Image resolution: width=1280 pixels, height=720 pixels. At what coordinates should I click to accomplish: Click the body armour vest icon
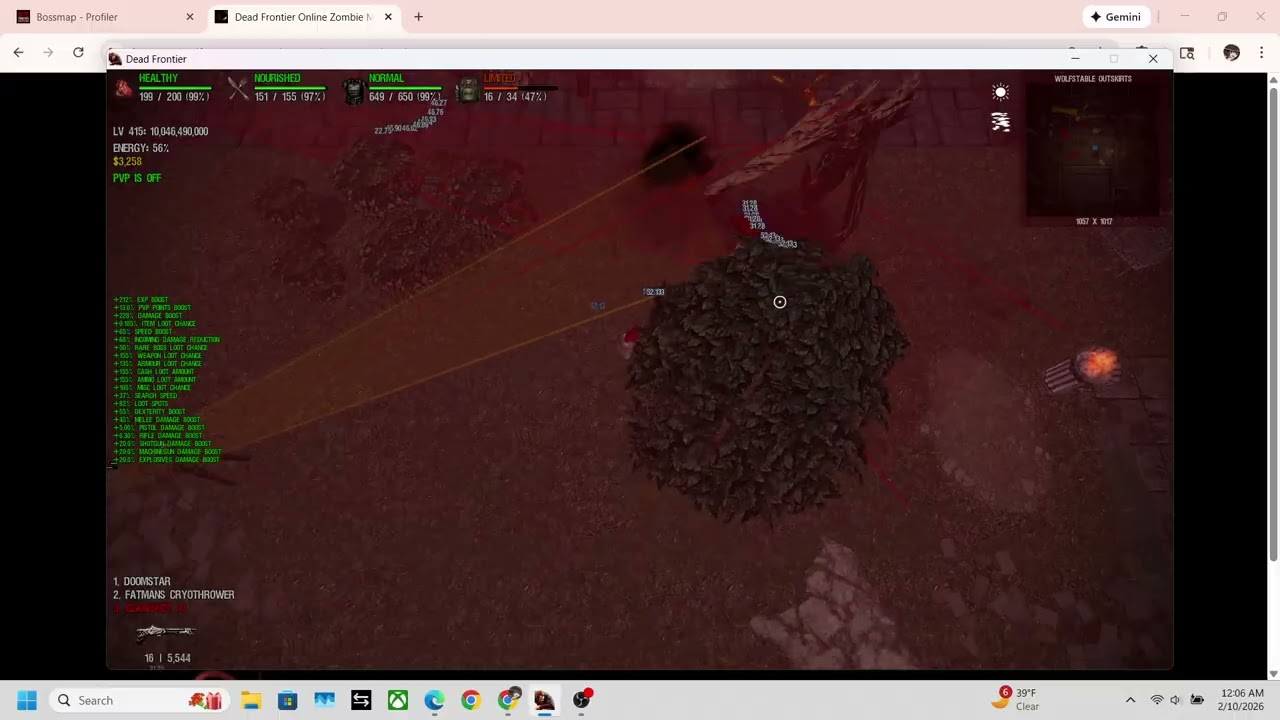353,91
